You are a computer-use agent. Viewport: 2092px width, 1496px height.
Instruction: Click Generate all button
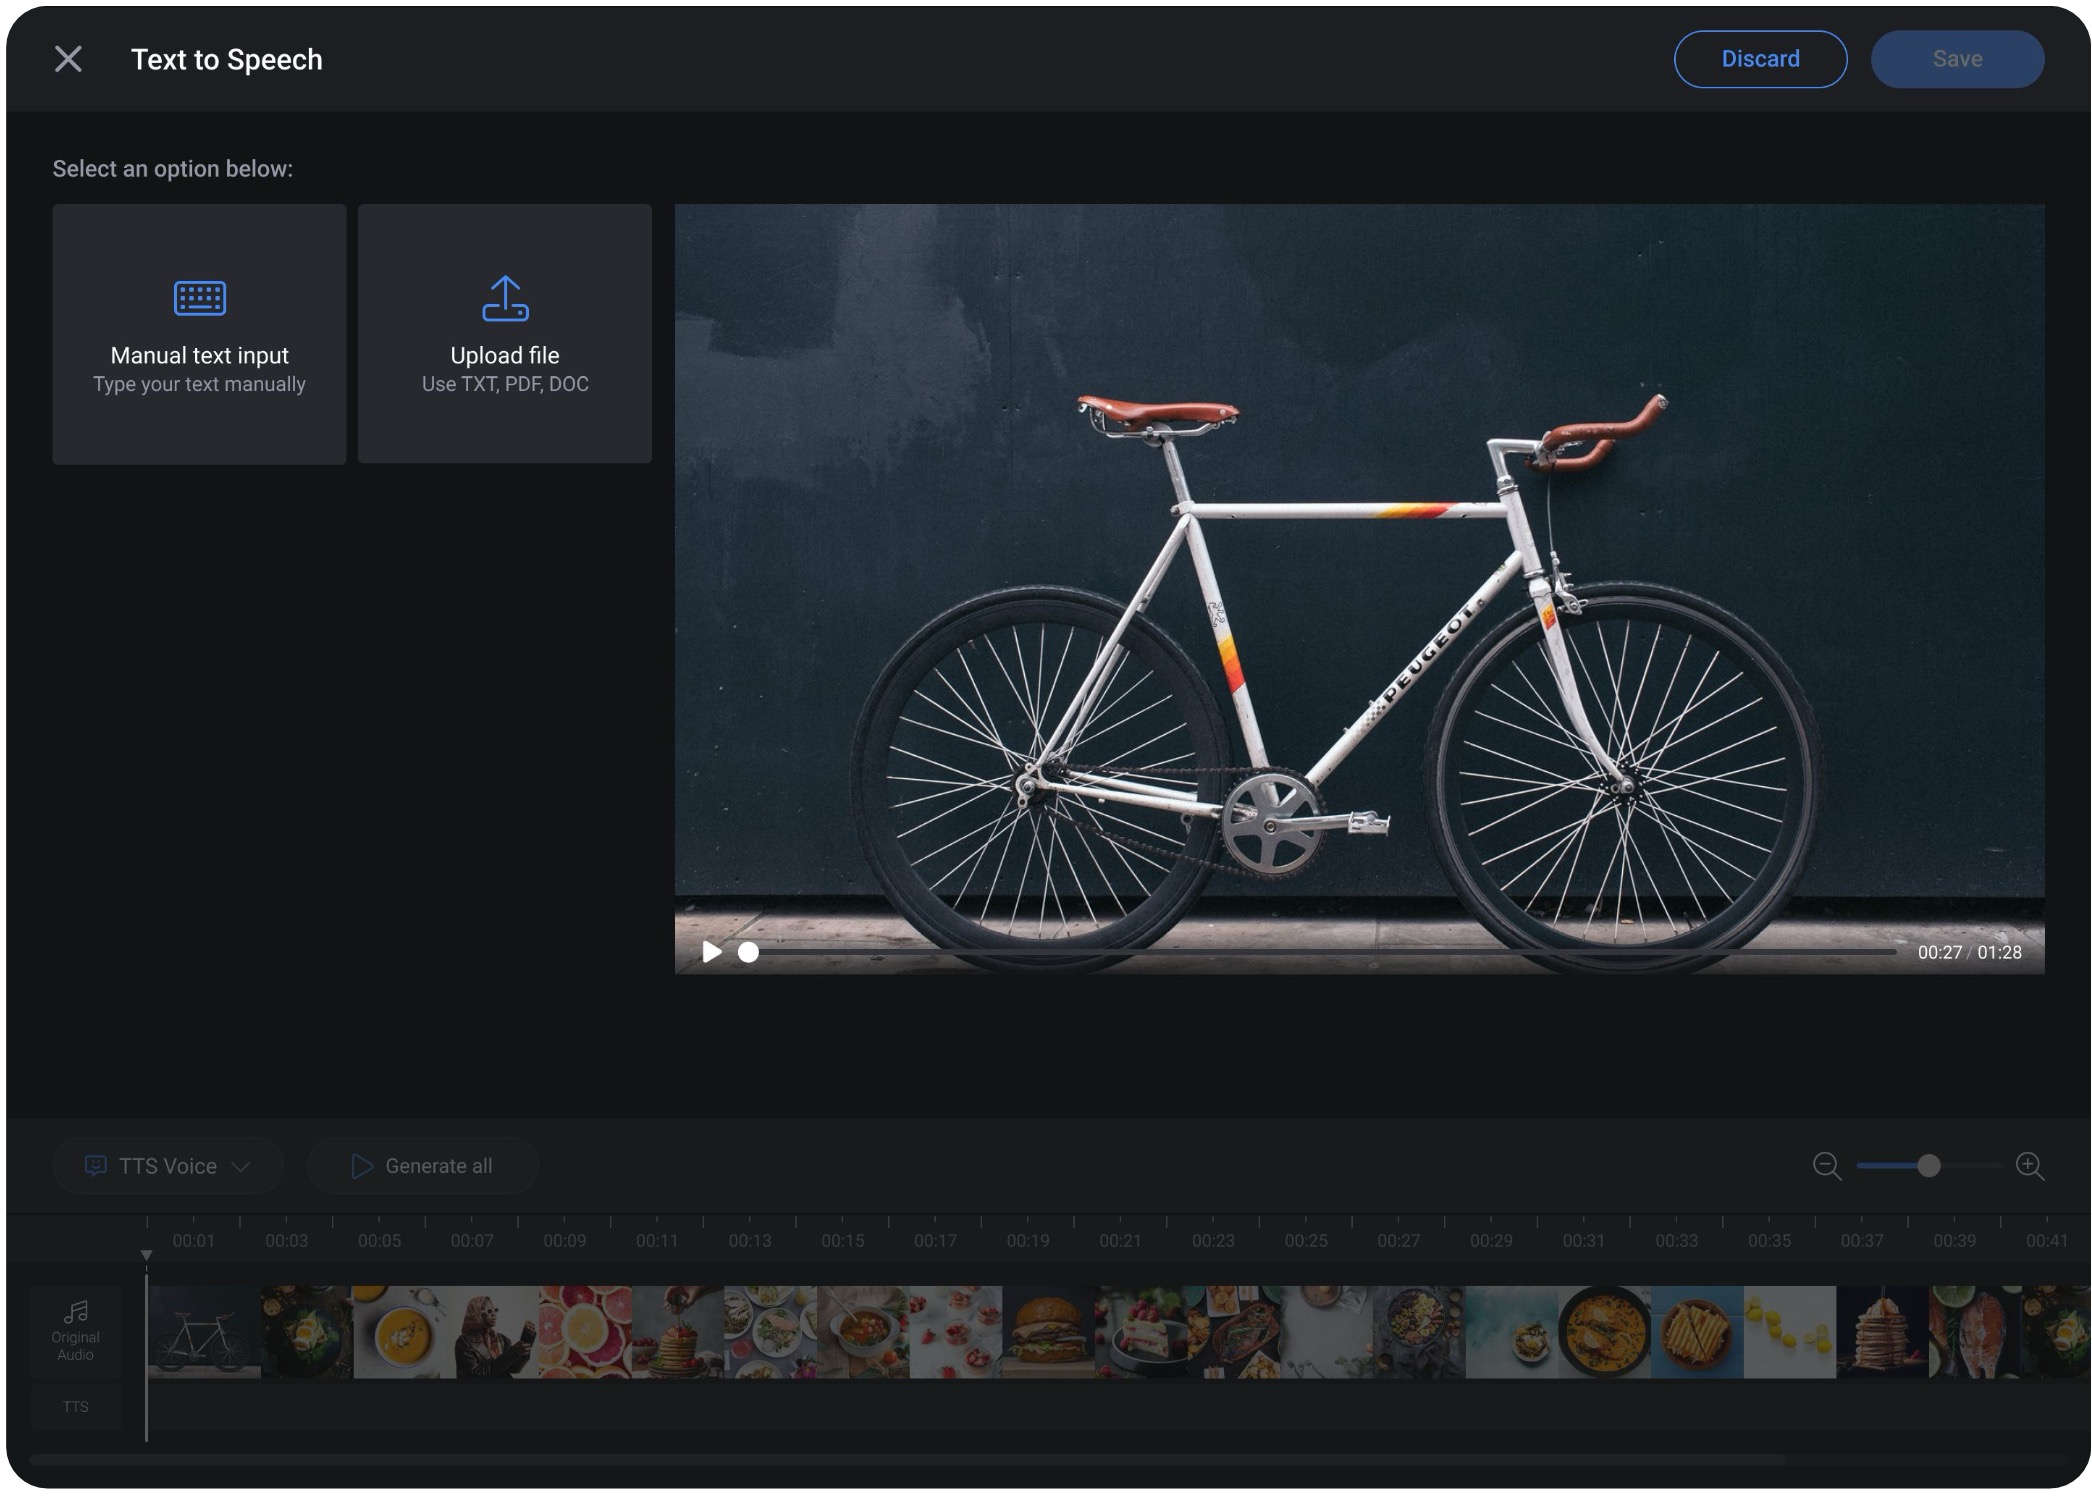tap(422, 1166)
